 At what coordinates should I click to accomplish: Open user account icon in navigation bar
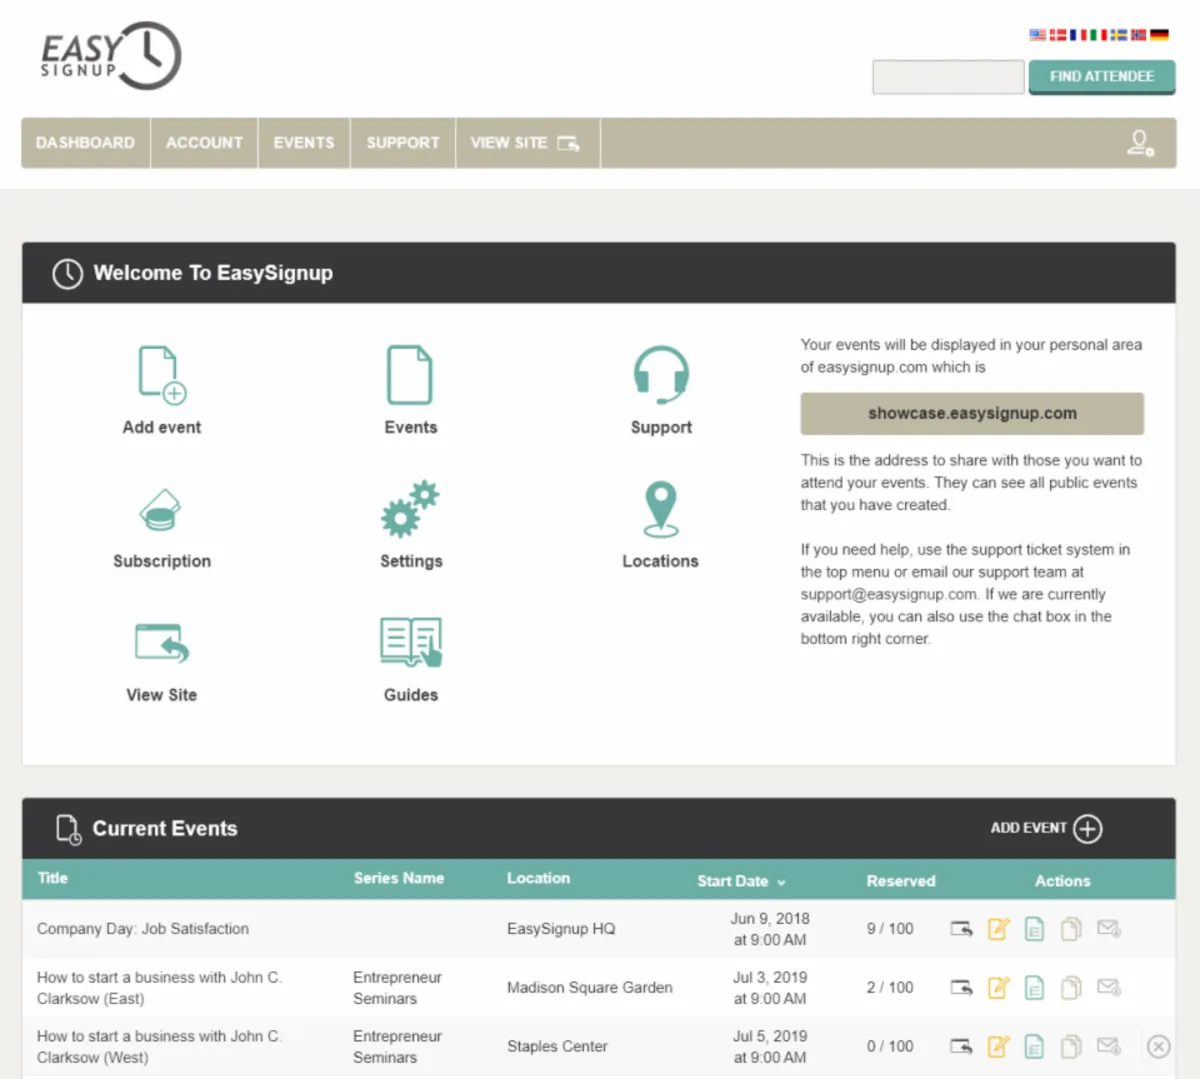[x=1140, y=143]
